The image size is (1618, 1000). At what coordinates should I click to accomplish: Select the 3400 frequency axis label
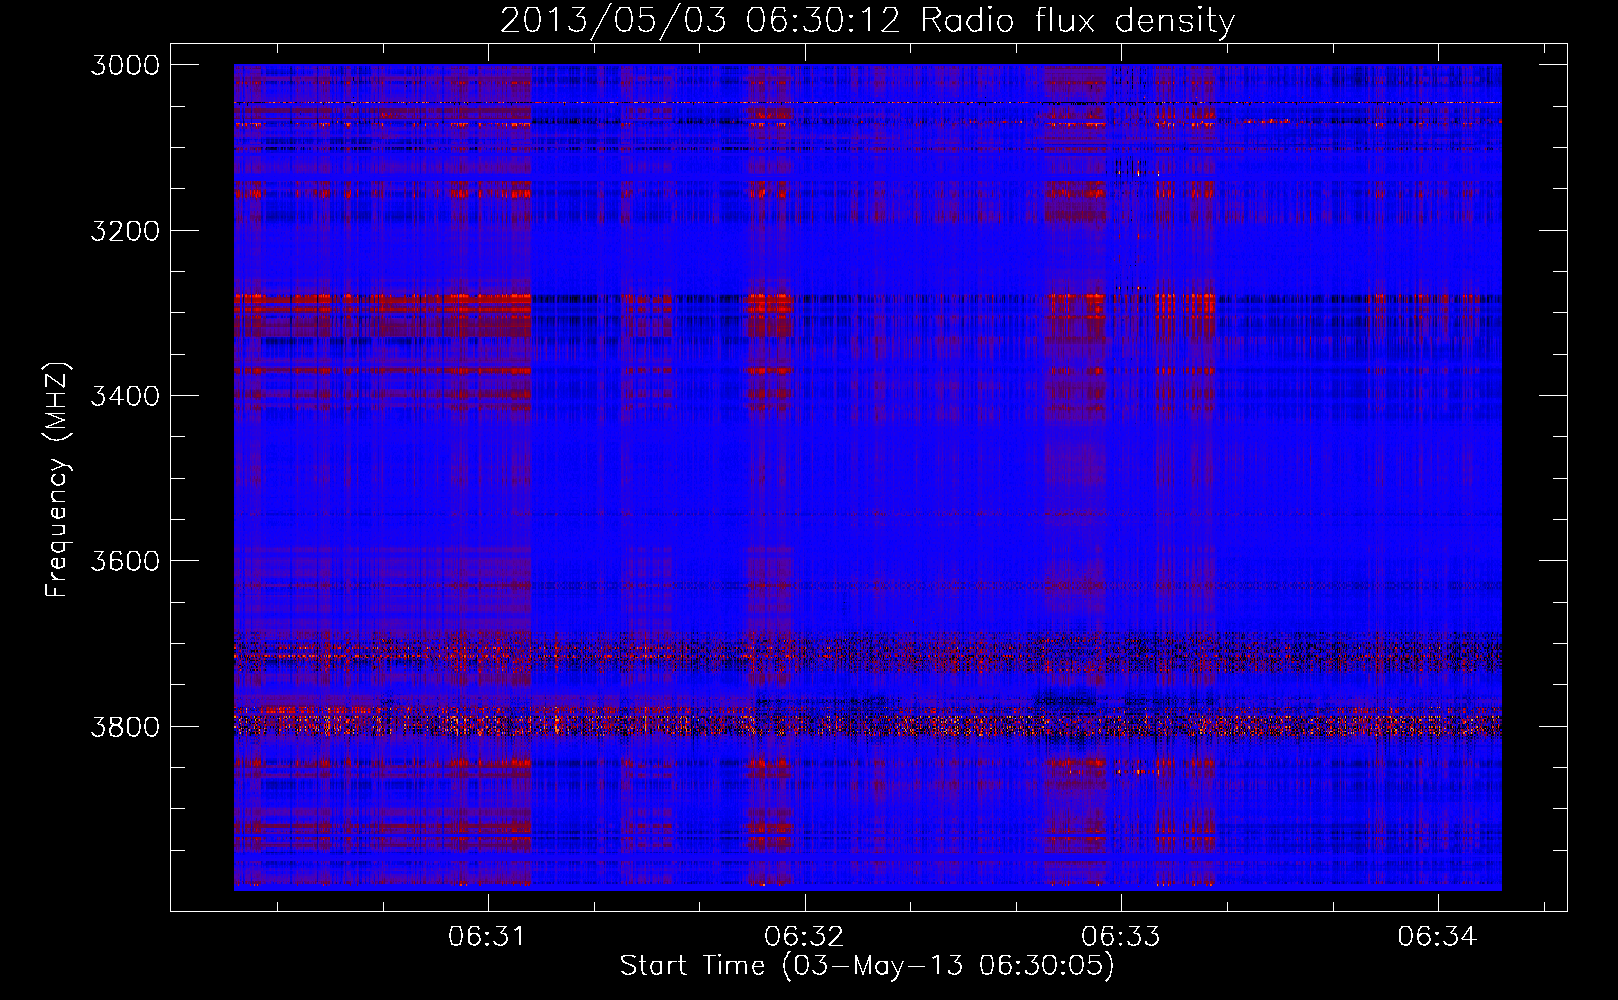[125, 396]
